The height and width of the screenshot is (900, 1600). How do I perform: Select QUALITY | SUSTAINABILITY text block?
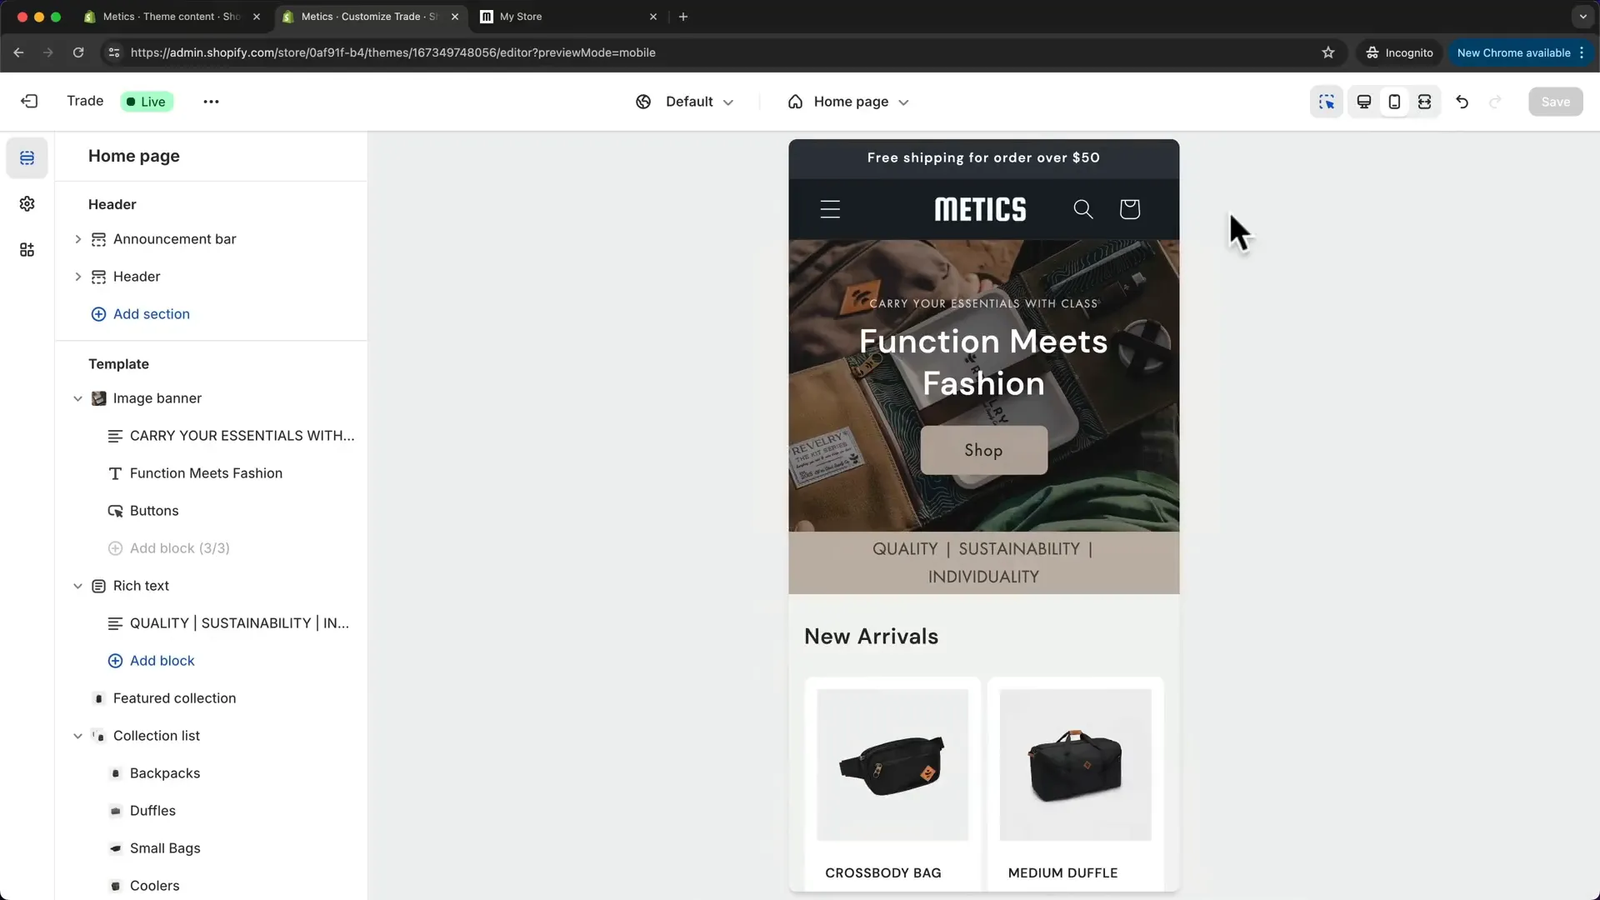click(x=239, y=623)
